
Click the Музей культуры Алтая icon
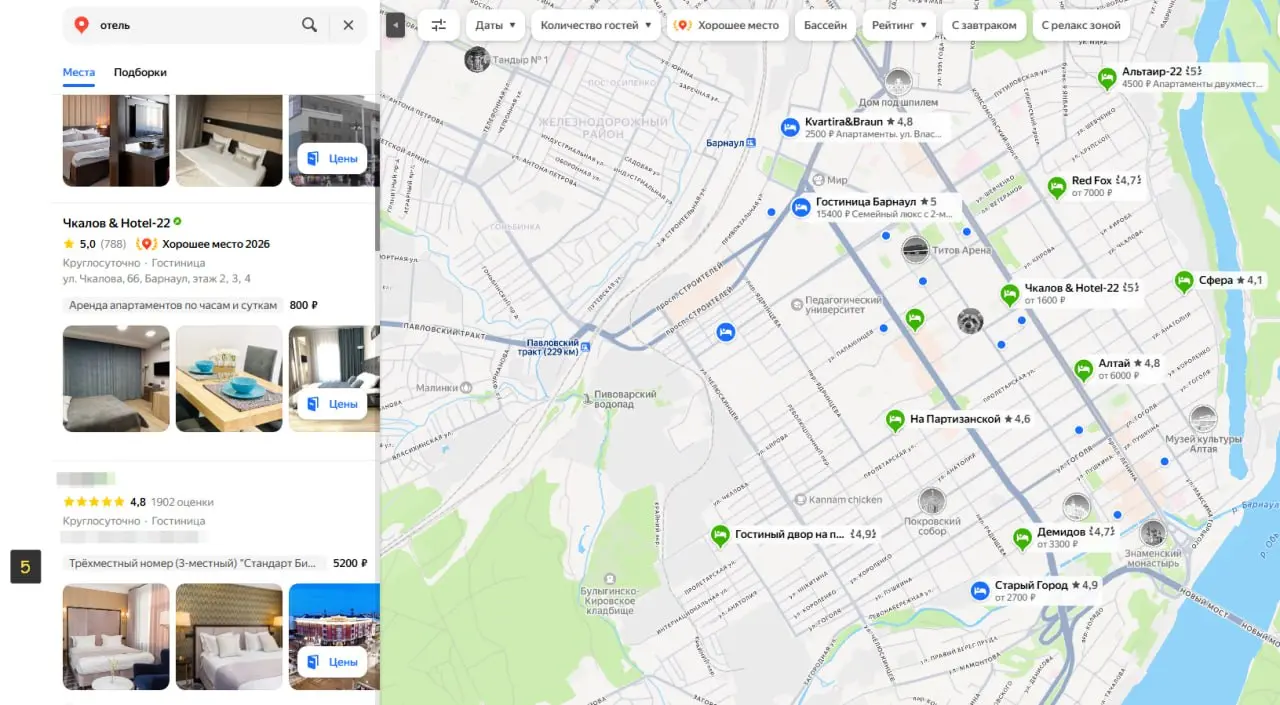pos(1203,419)
